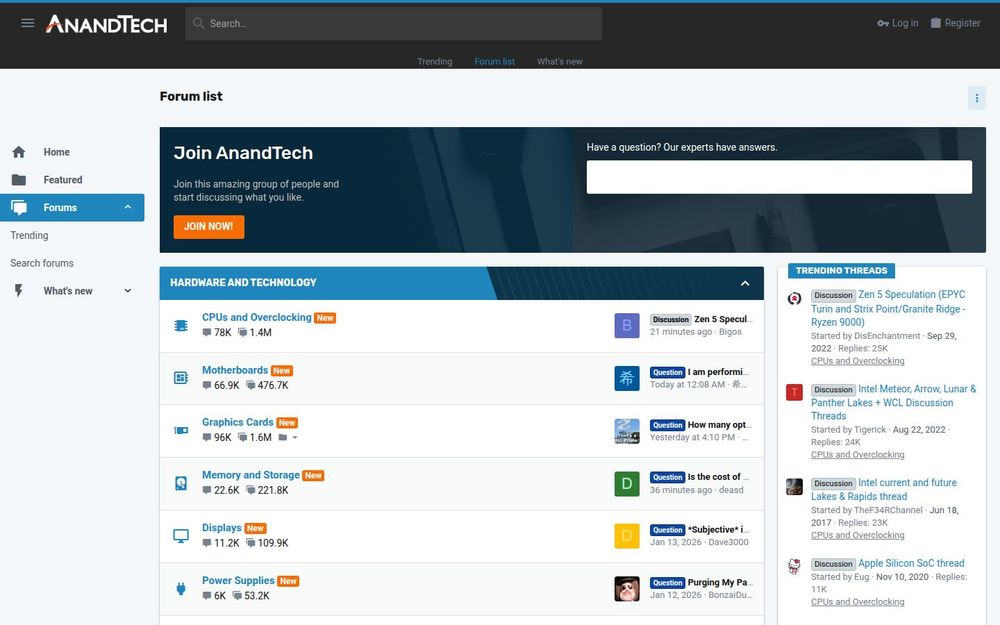Click the yellow 'D' avatar in Displays row
The width and height of the screenshot is (1000, 625).
627,536
